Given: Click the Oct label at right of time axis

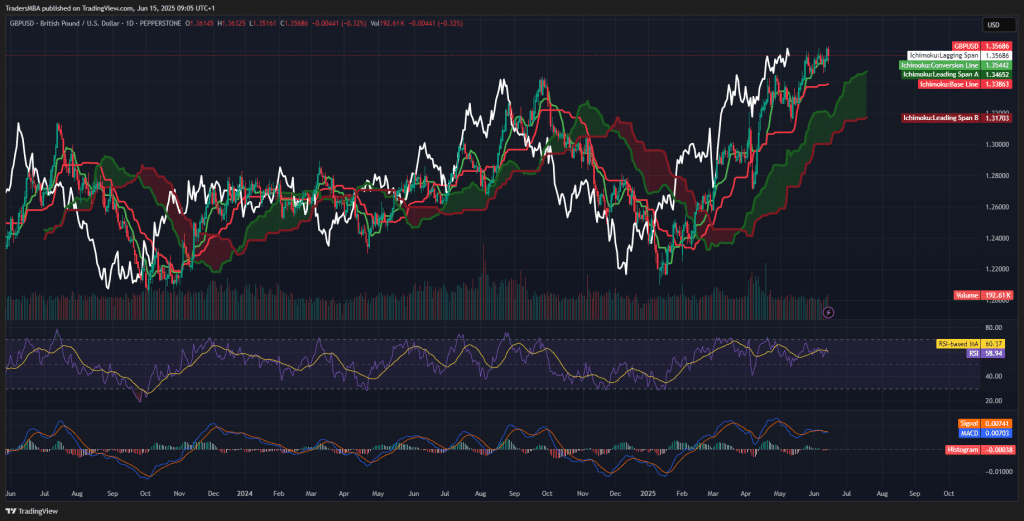Looking at the screenshot, I should (948, 494).
